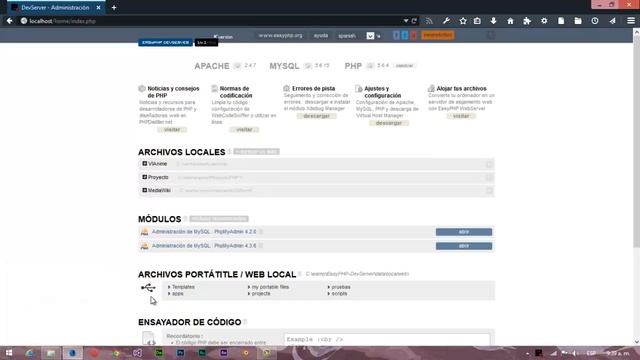640x360 pixels.
Task: Open the wrench developer tools icon
Action: (x=446, y=21)
